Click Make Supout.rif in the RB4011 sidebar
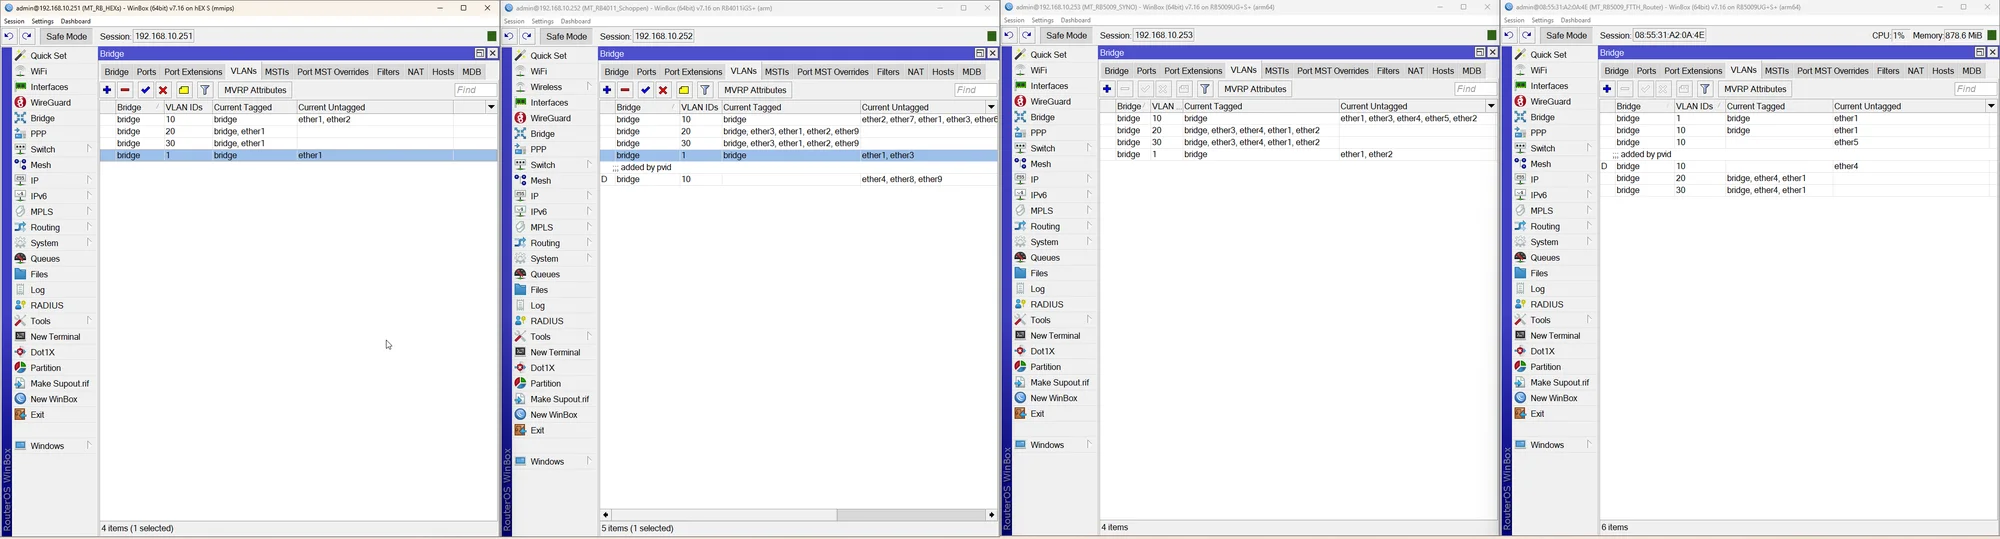Viewport: 2000px width, 539px height. pos(559,399)
